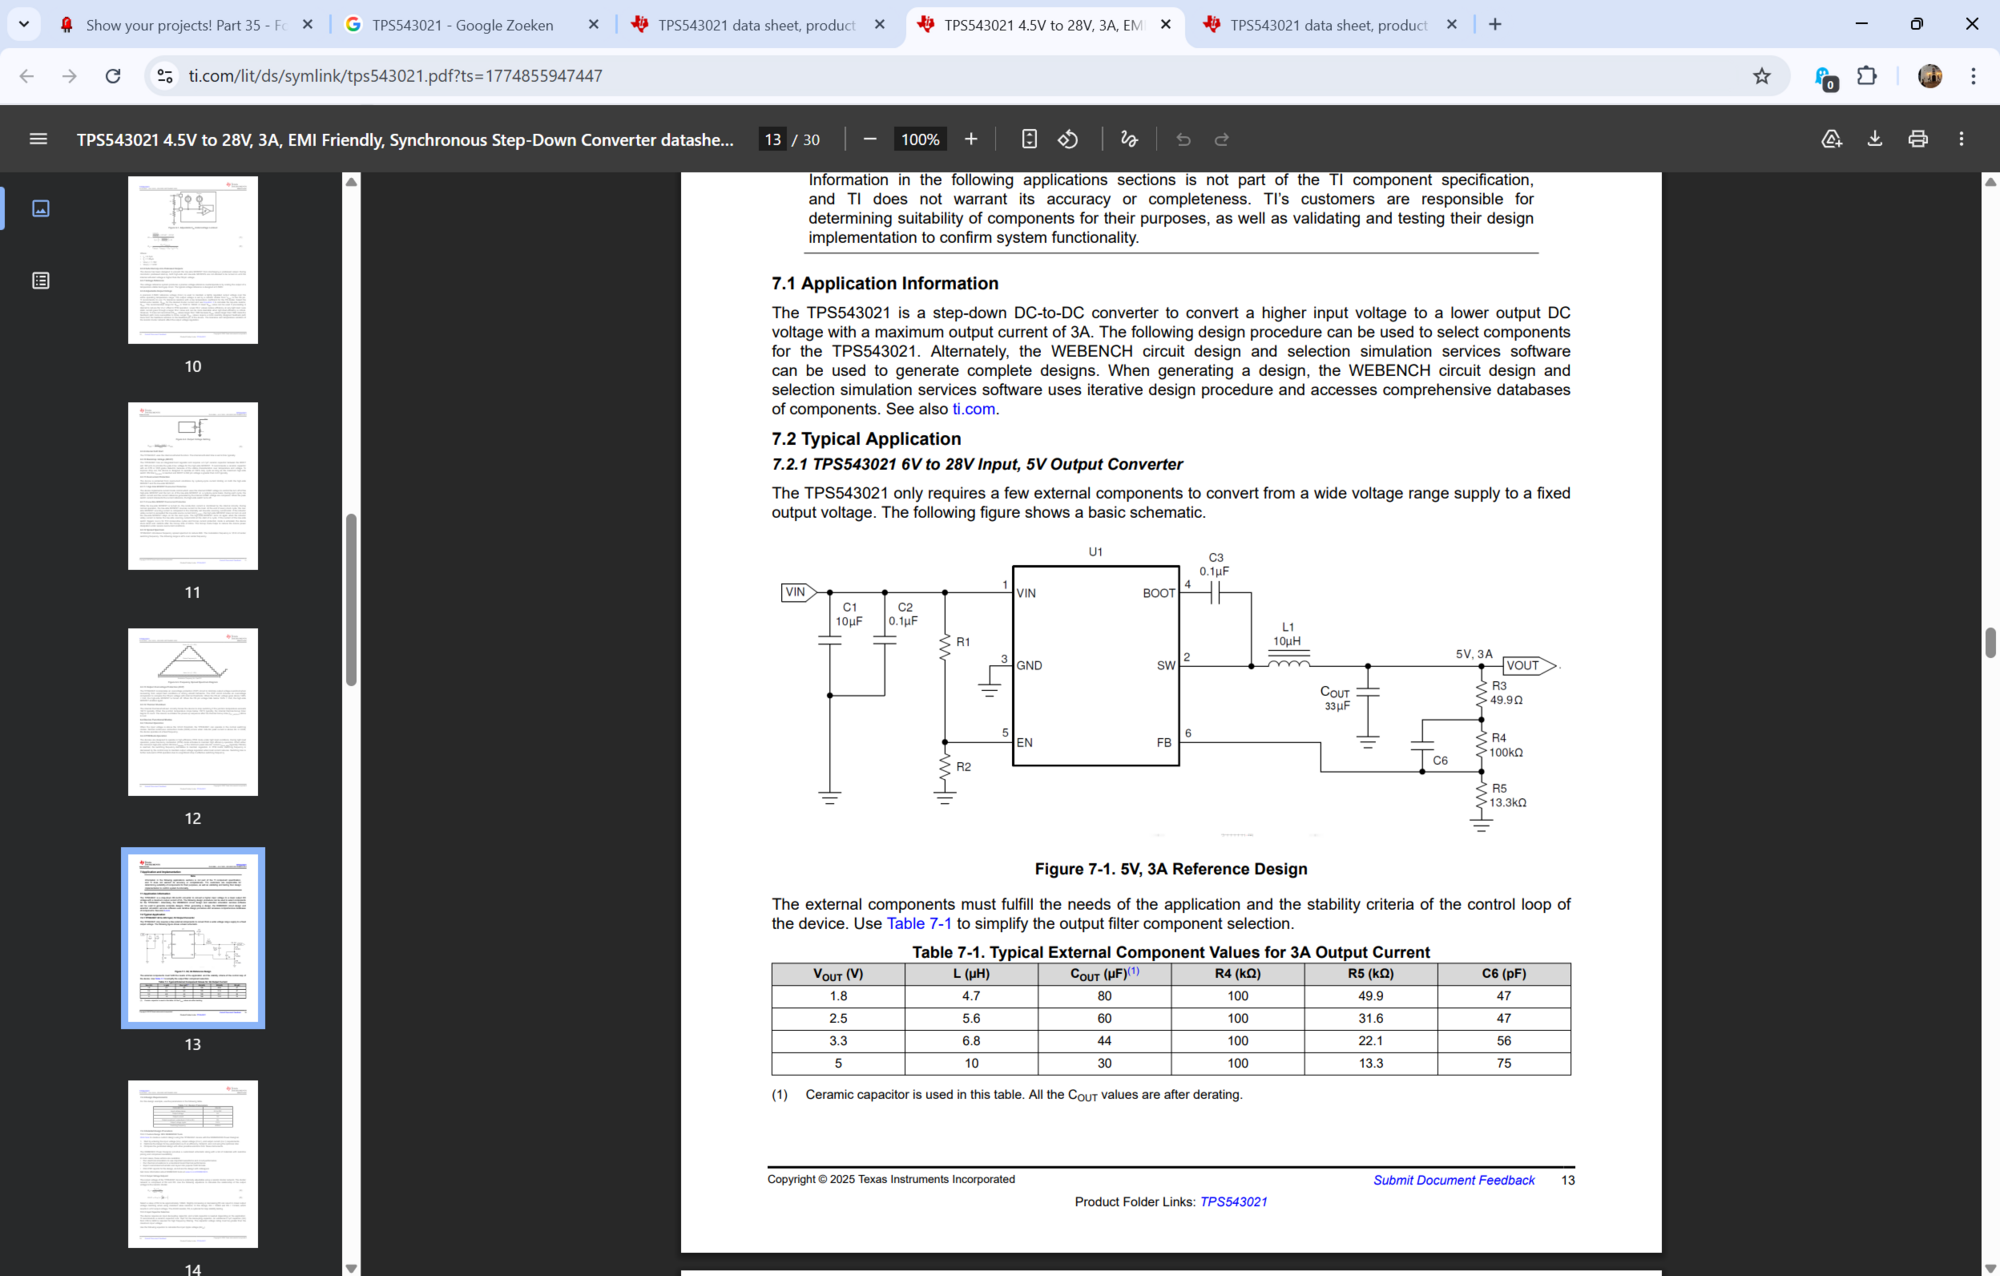Open the TPS543021 product folder link
Screen dimensions: 2000x1276
(1233, 1202)
